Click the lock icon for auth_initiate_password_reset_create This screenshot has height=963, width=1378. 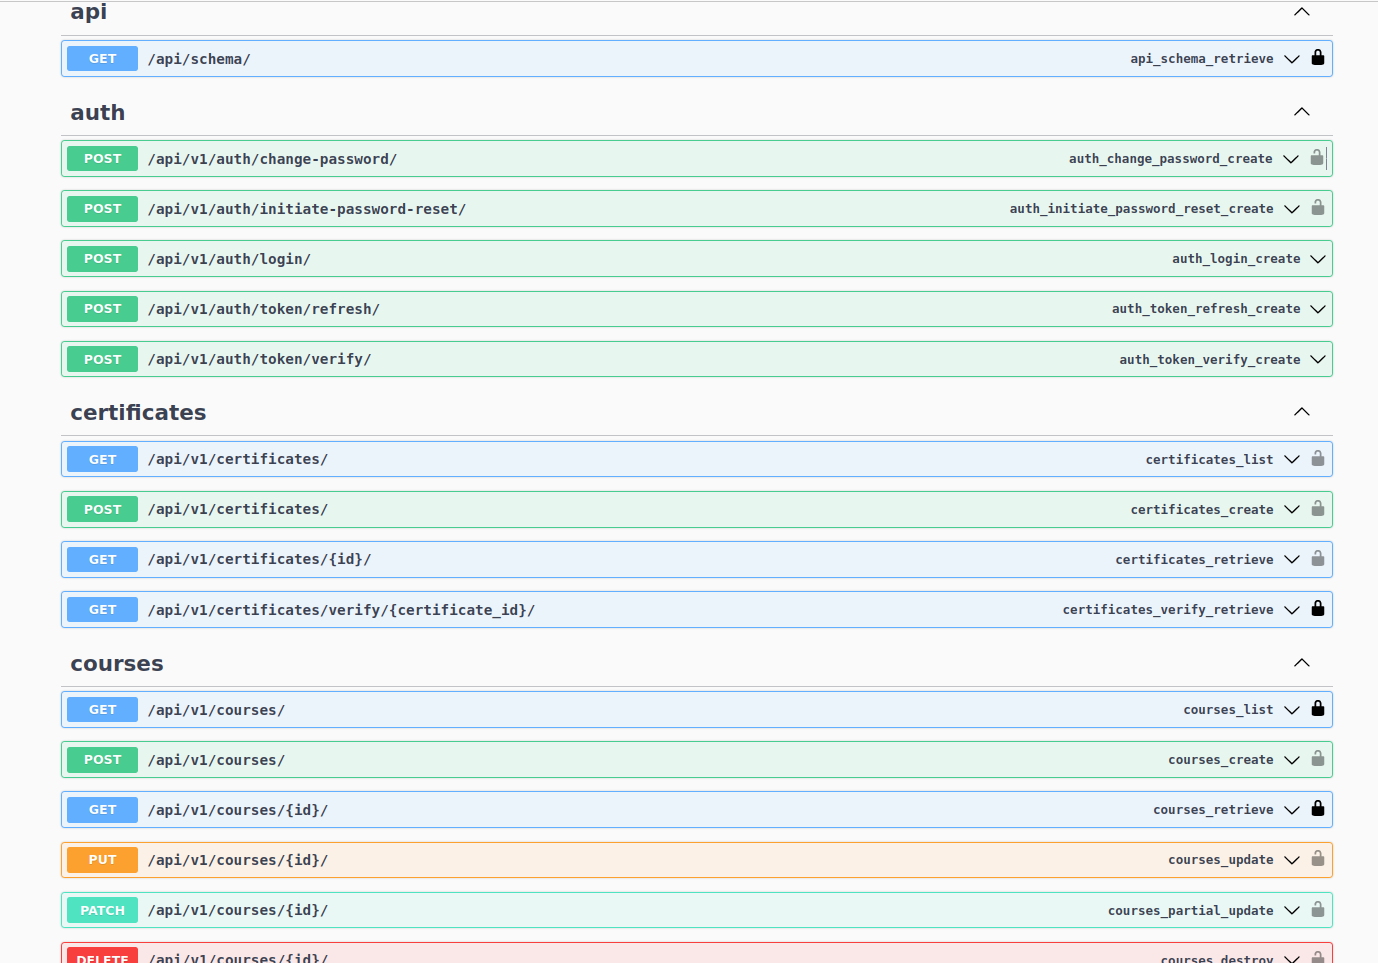pos(1318,208)
